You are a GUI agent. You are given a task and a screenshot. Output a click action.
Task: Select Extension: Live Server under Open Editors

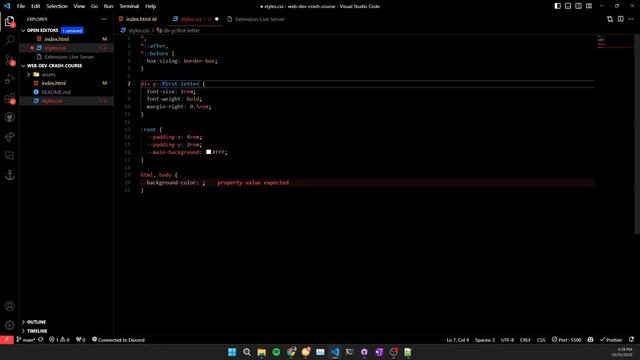pyautogui.click(x=69, y=57)
